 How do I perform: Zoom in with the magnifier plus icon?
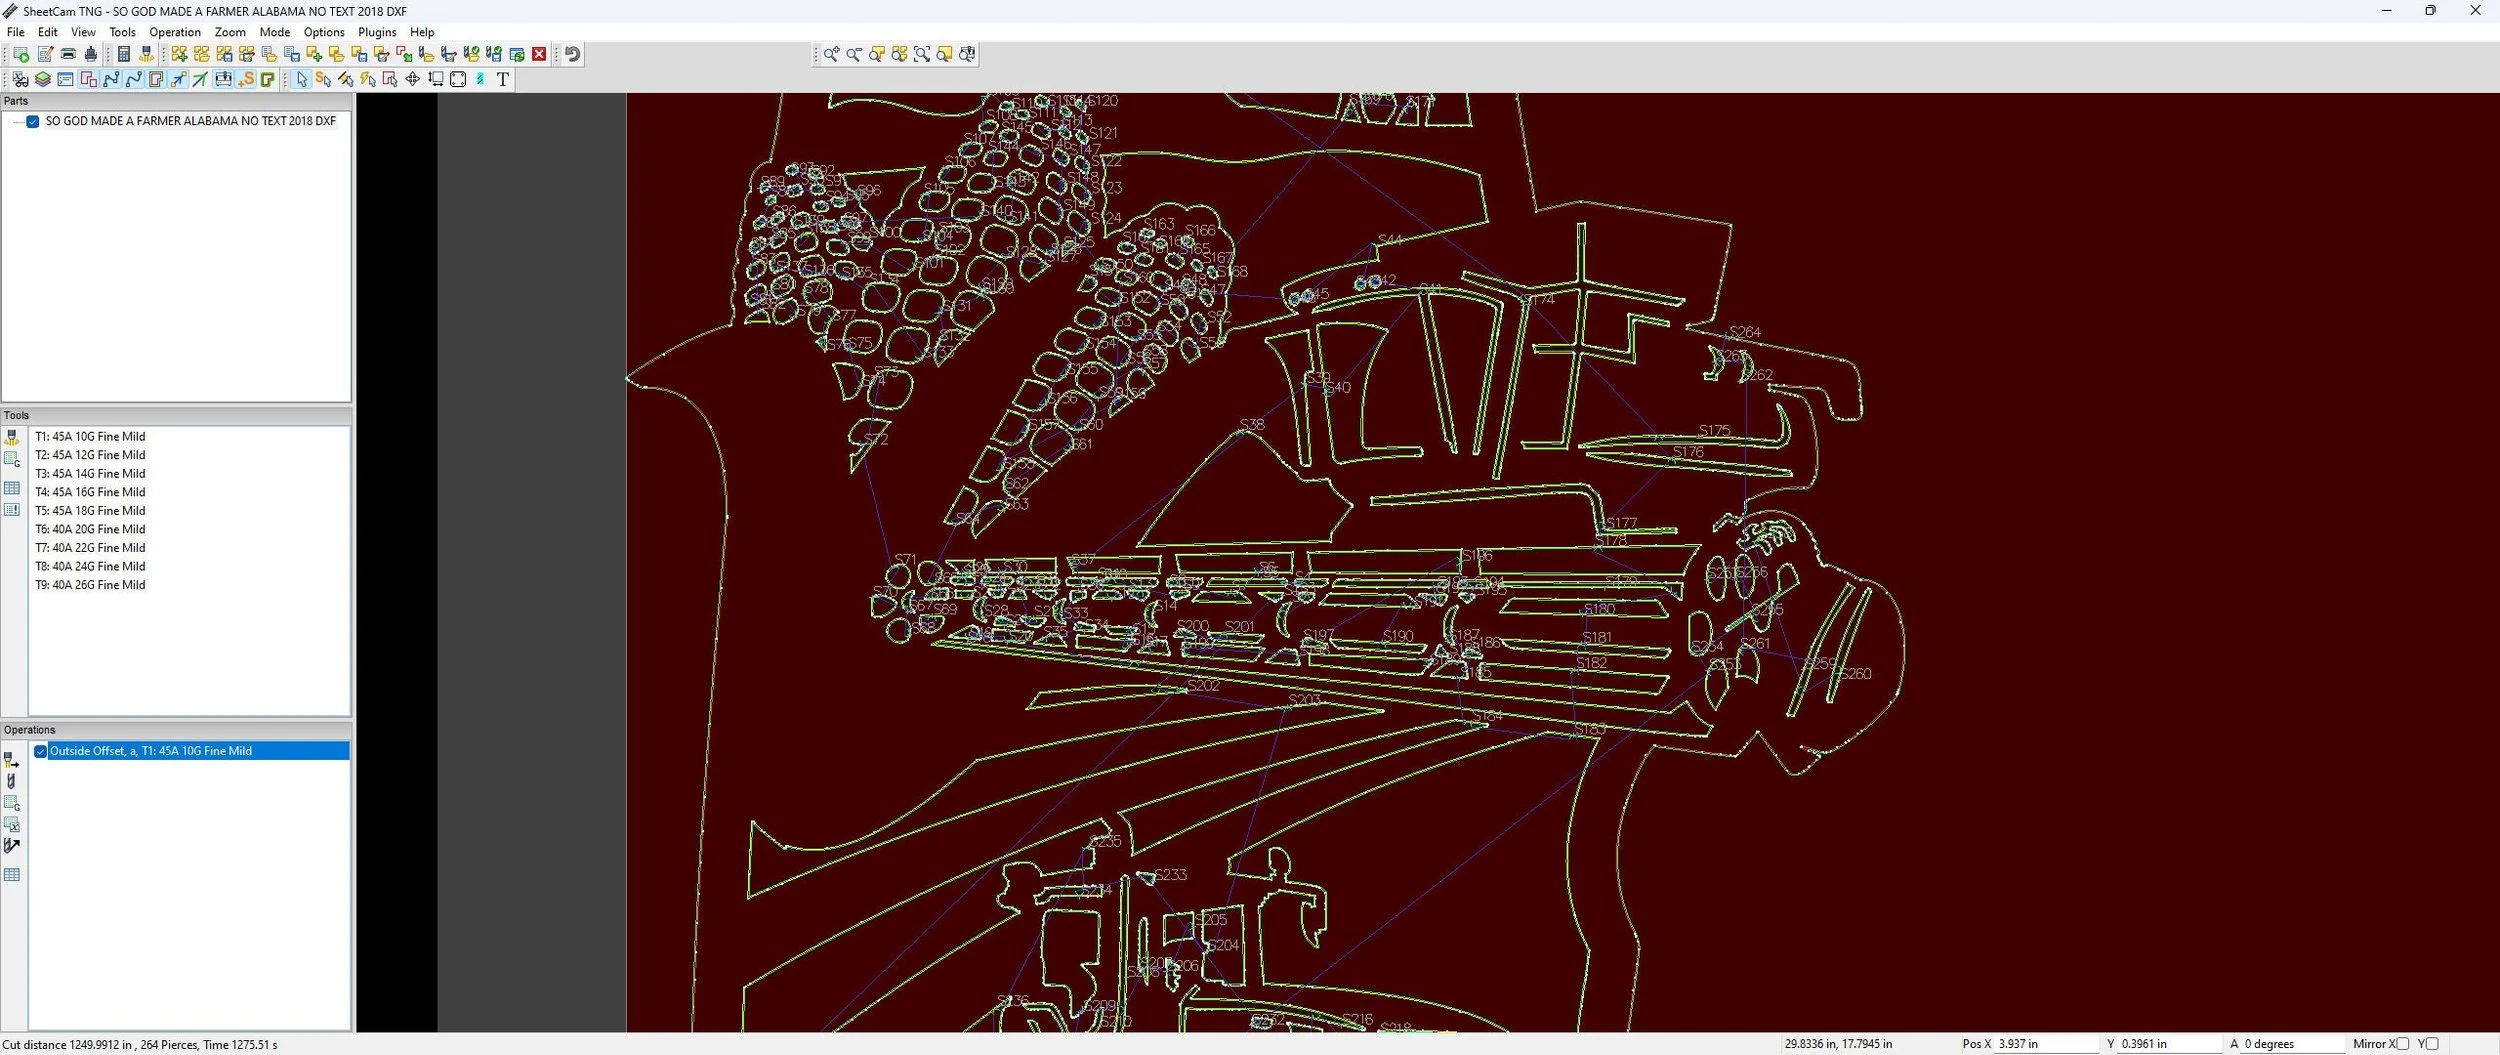(831, 54)
